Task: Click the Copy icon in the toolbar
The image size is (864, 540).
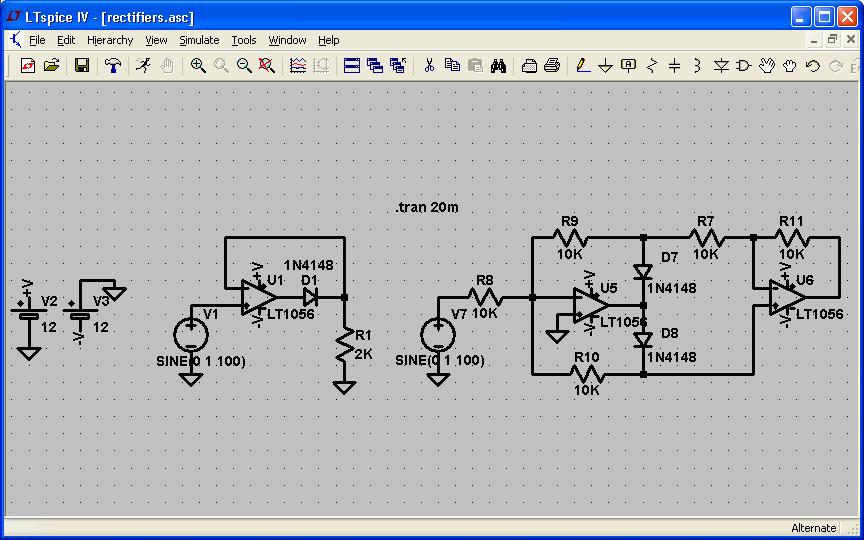Action: coord(452,66)
